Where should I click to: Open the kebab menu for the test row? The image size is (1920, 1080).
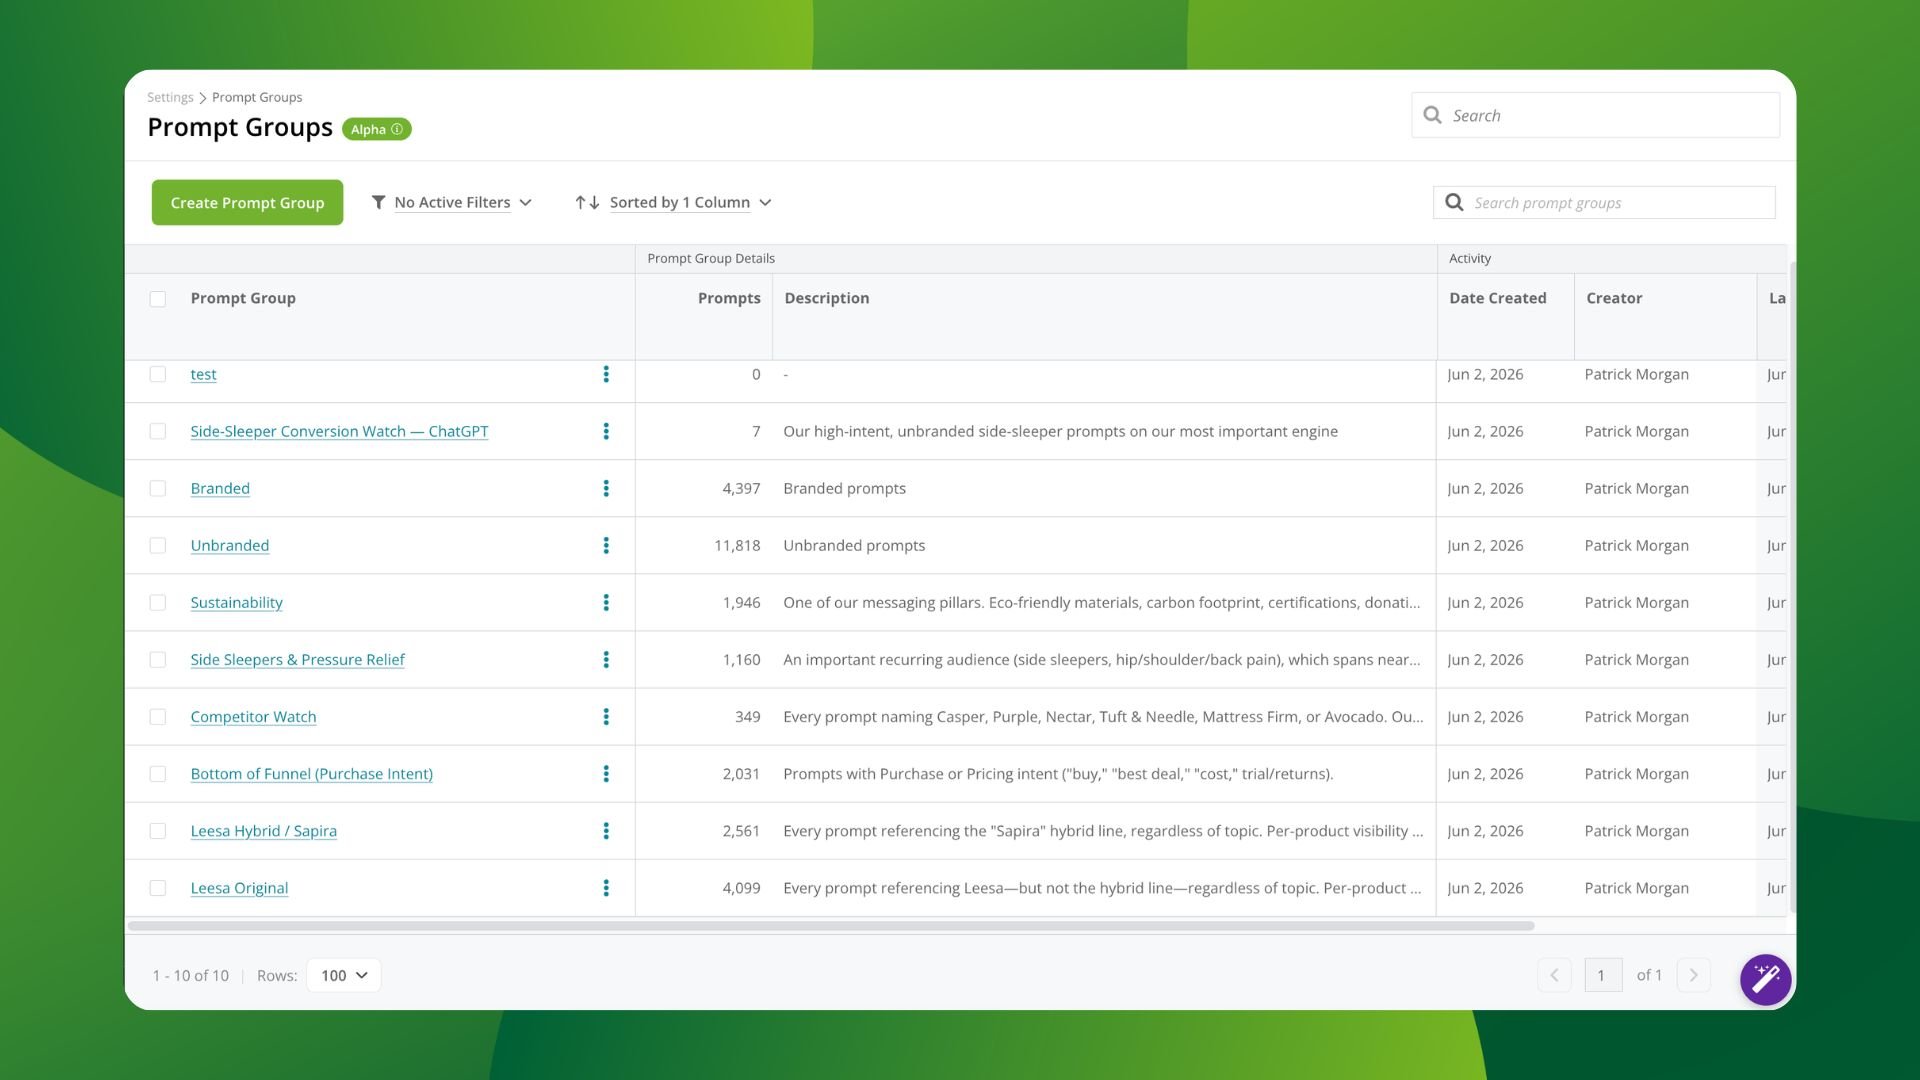(x=606, y=374)
